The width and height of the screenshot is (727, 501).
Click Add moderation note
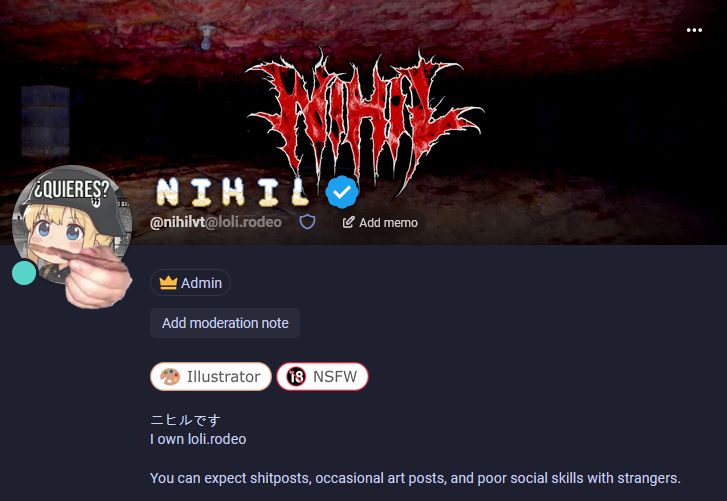point(225,323)
